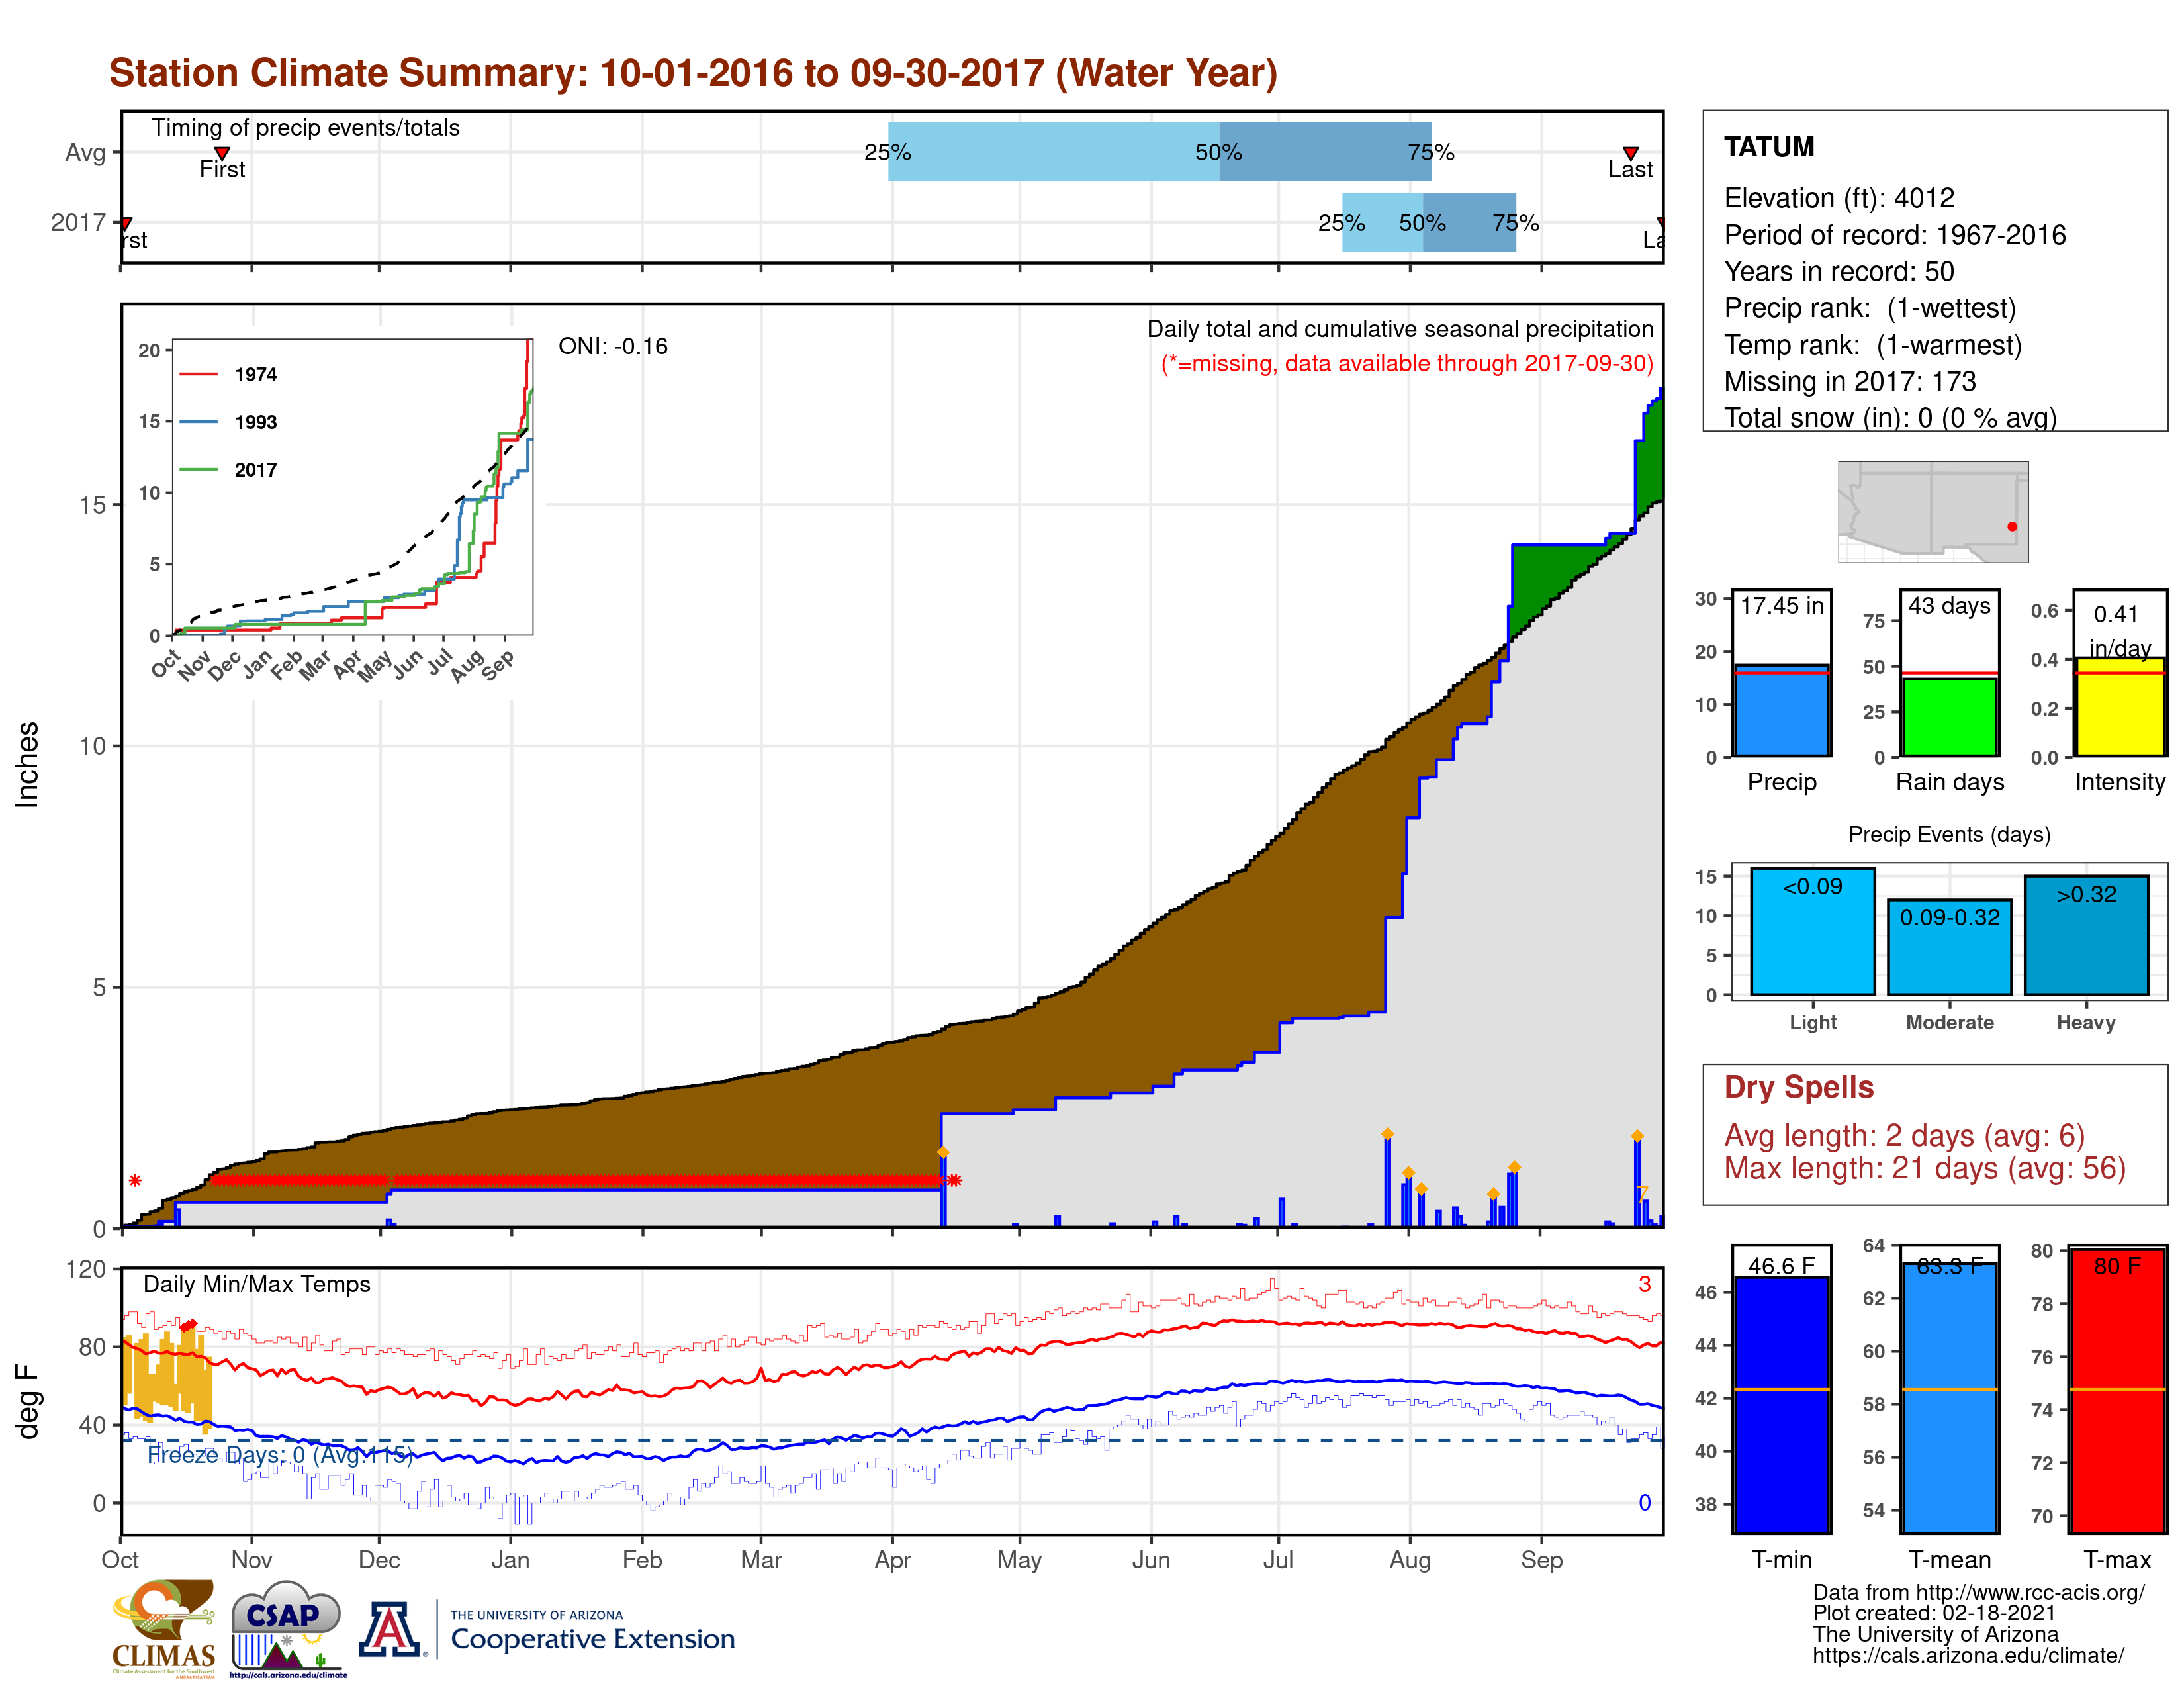Click the blue 1993 legend line
2184x1688 pixels.
198,422
